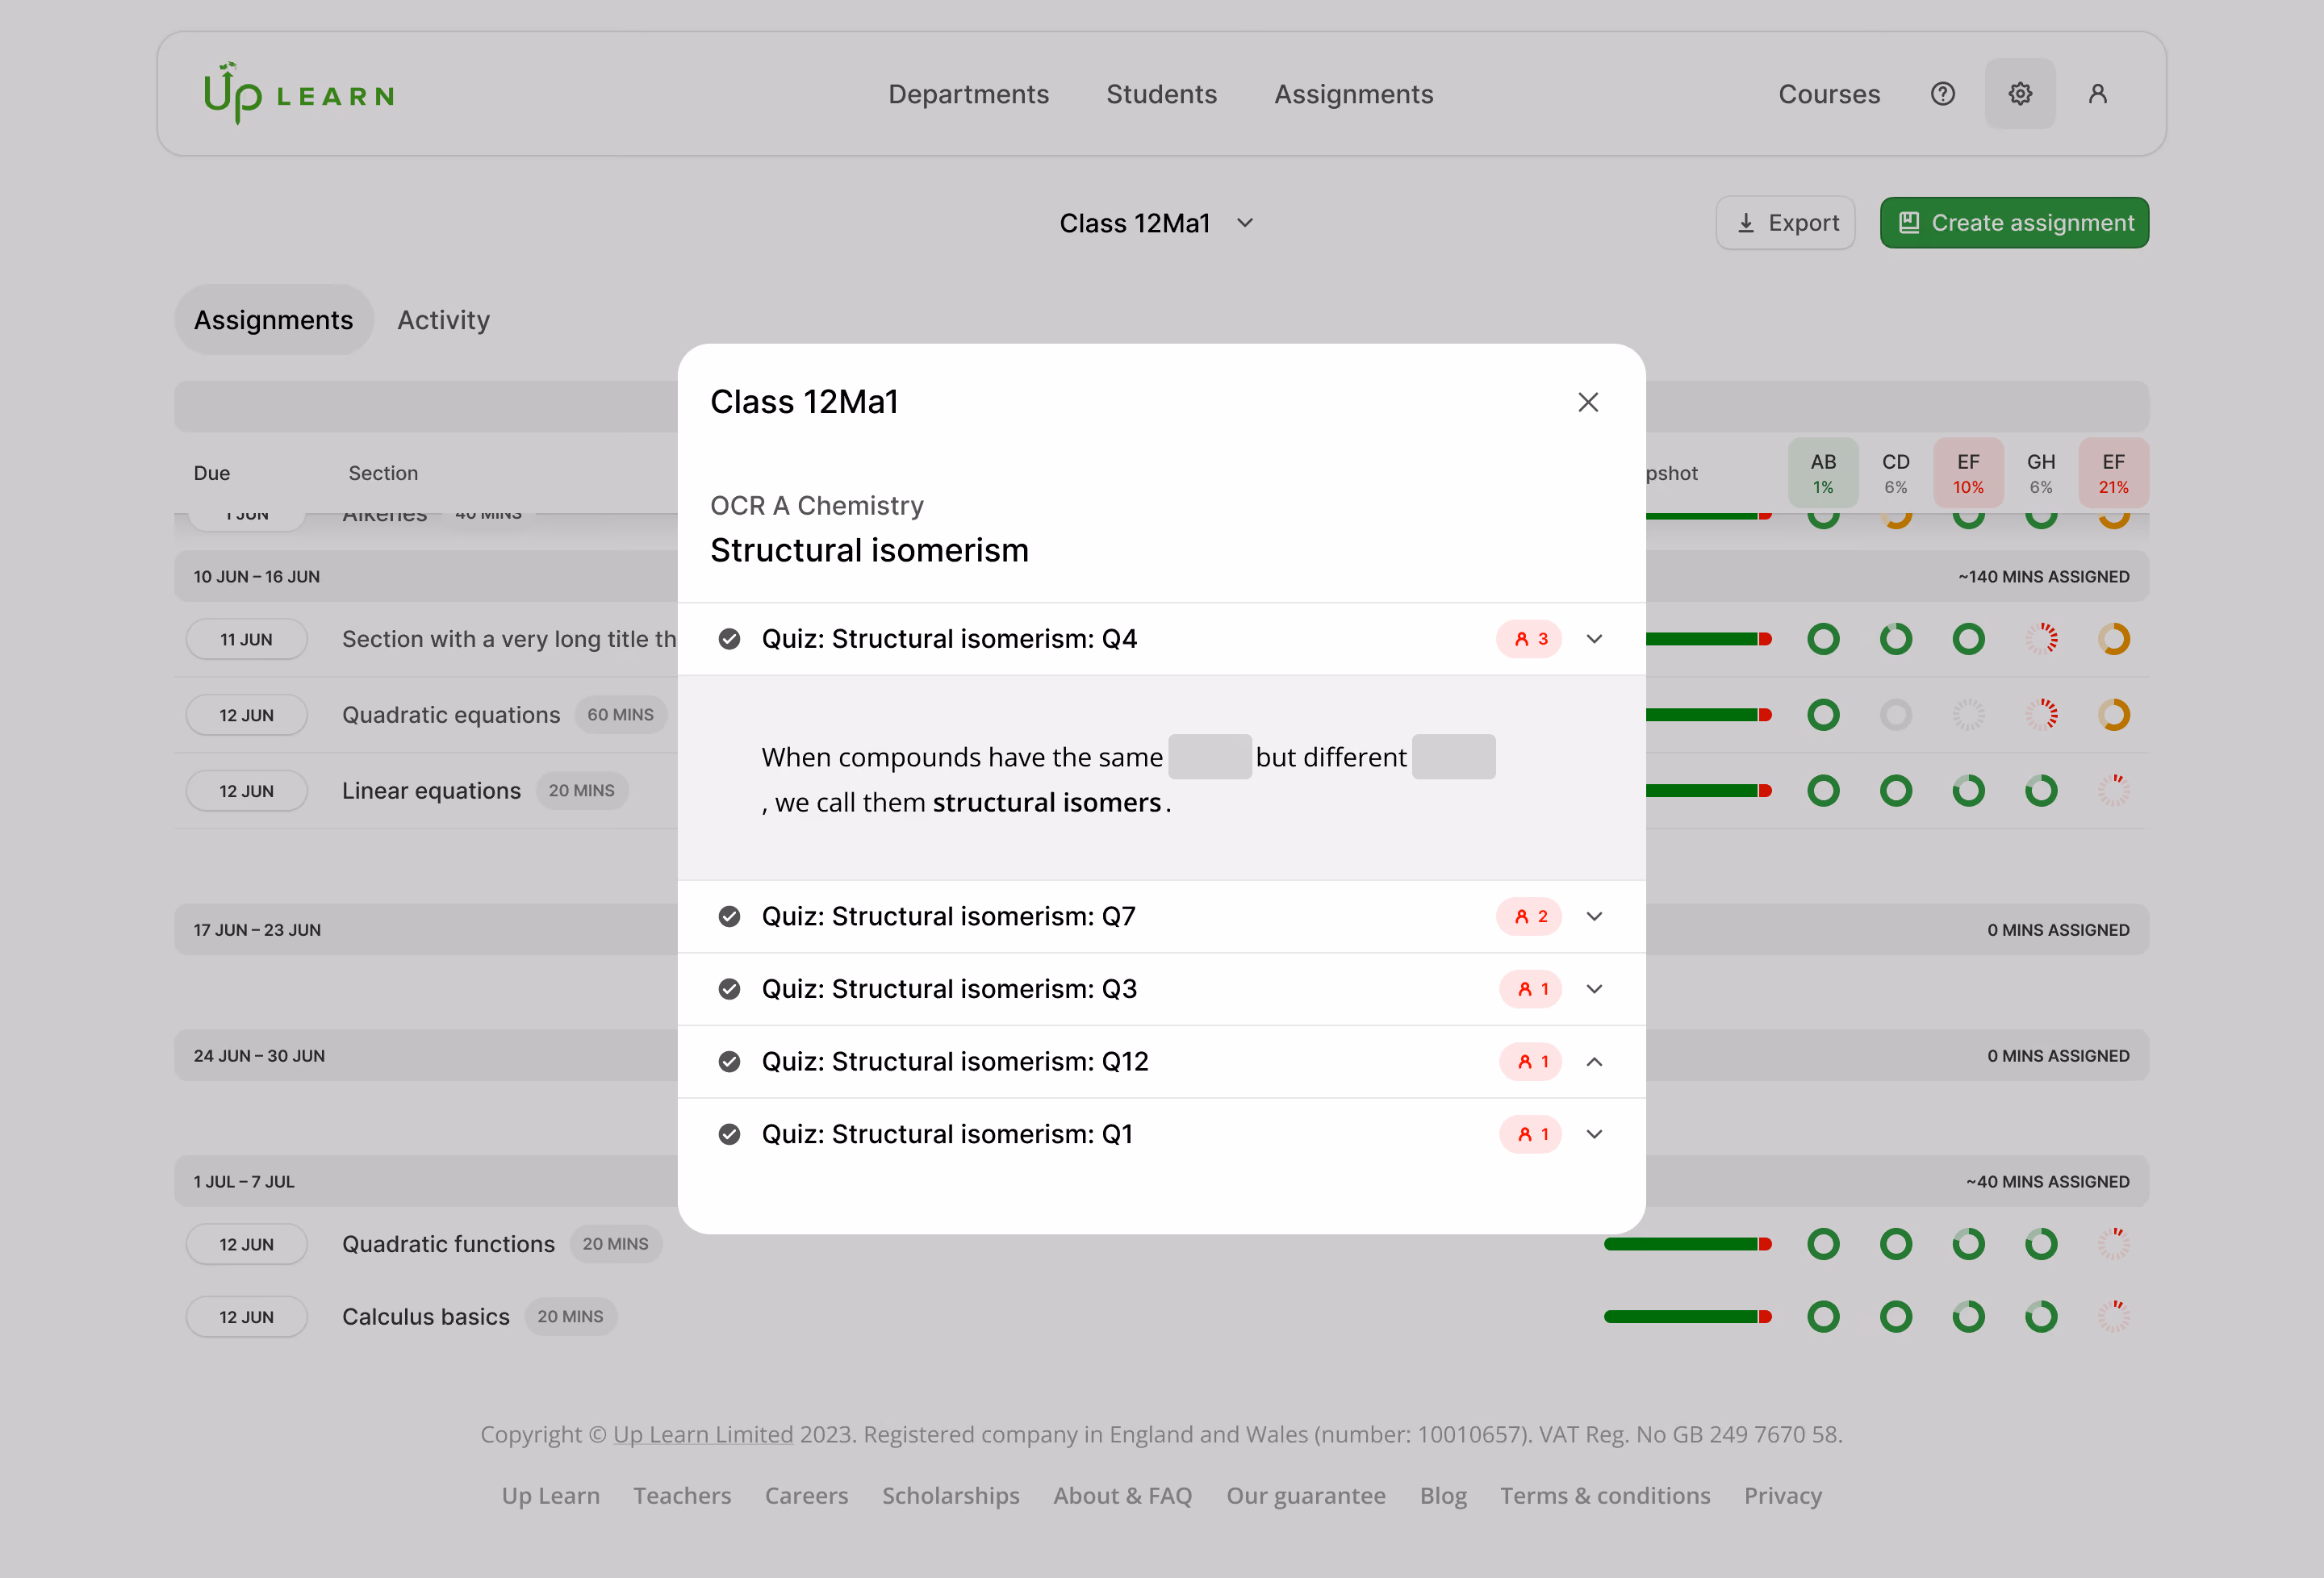Image resolution: width=2324 pixels, height=1578 pixels.
Task: Open the Teachers footer link
Action: (682, 1496)
